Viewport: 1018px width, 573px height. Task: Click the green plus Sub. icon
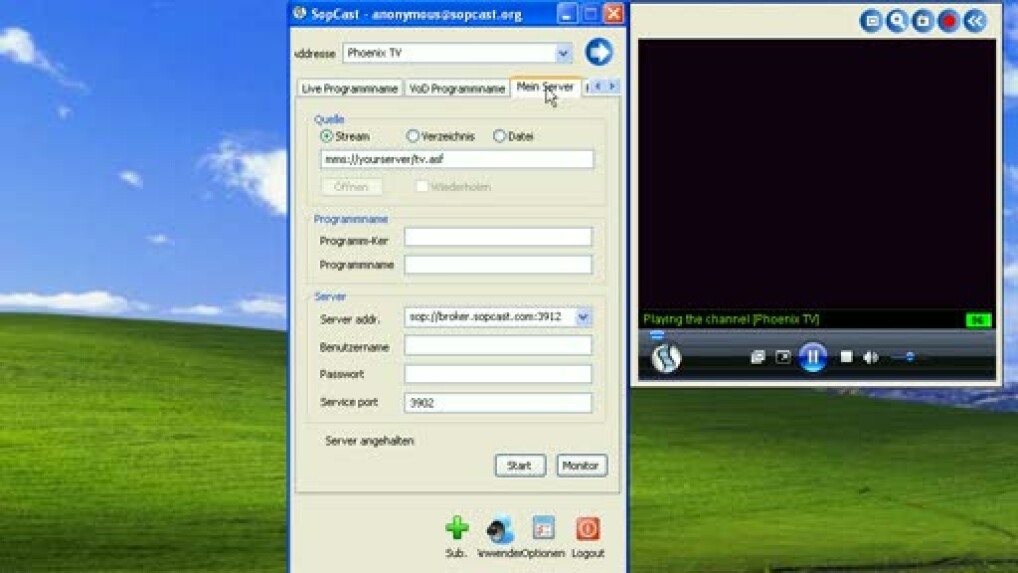point(457,529)
